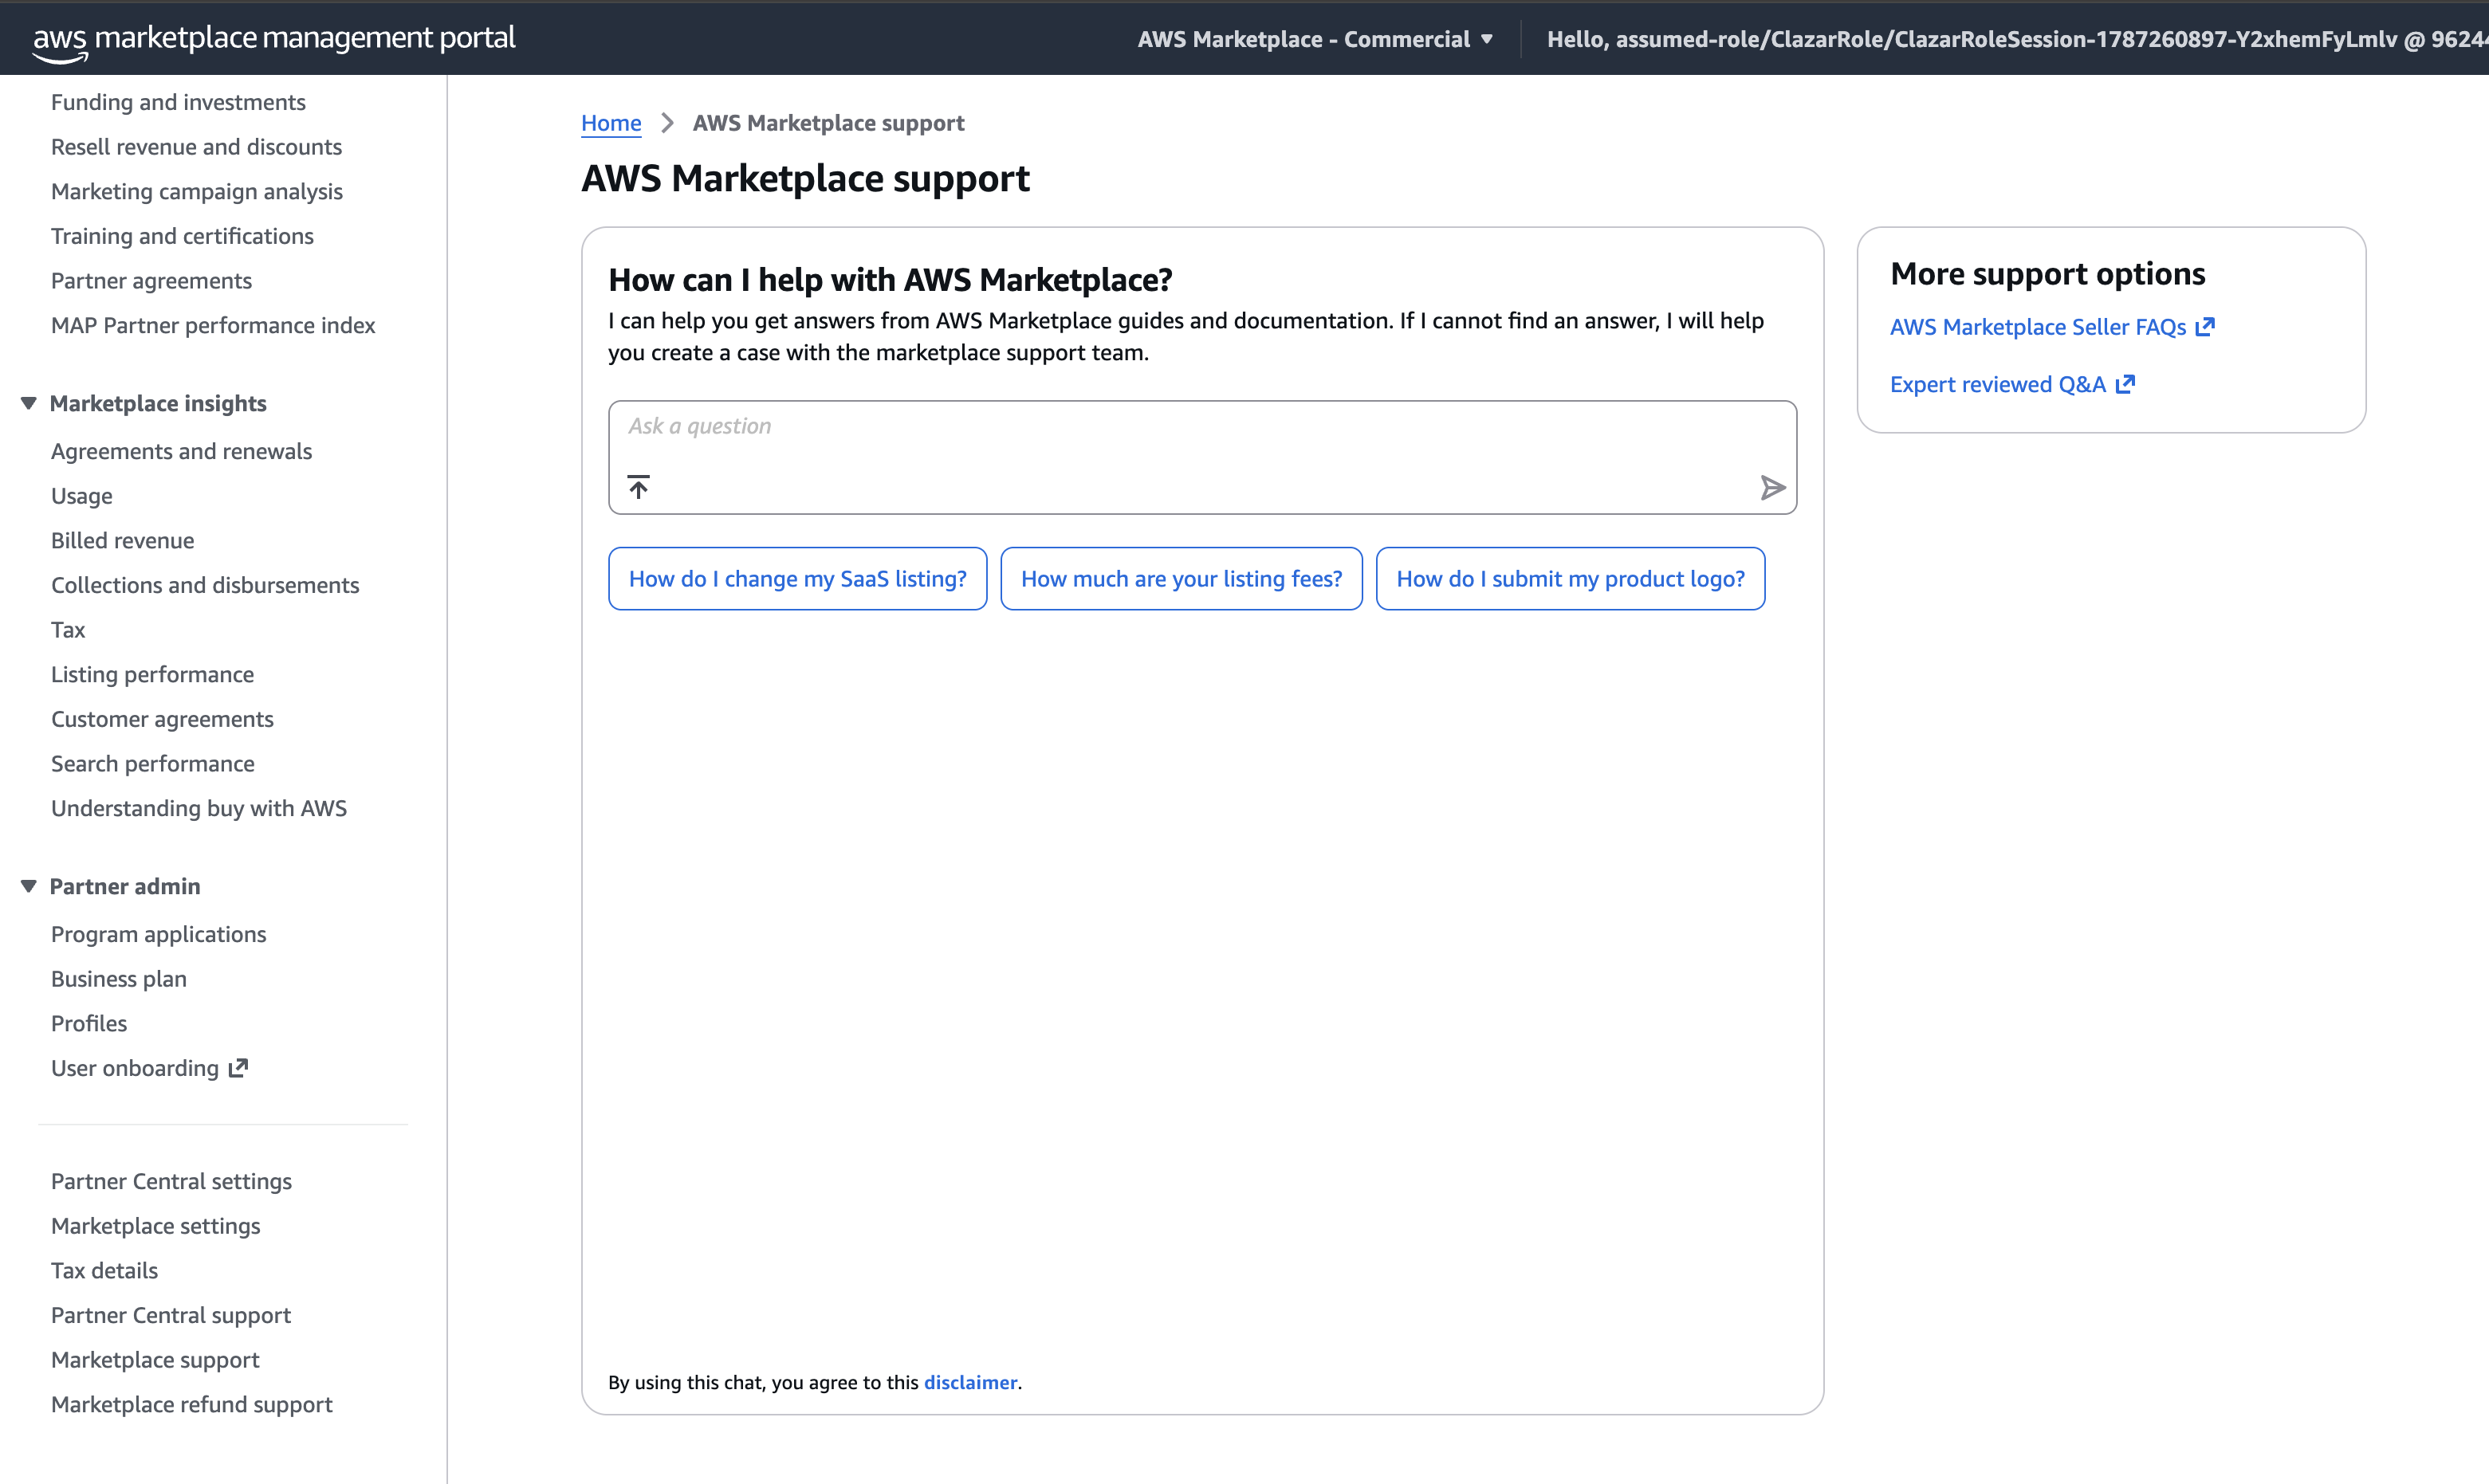Focus the Ask a question field
The height and width of the screenshot is (1484, 2489).
pyautogui.click(x=1202, y=457)
